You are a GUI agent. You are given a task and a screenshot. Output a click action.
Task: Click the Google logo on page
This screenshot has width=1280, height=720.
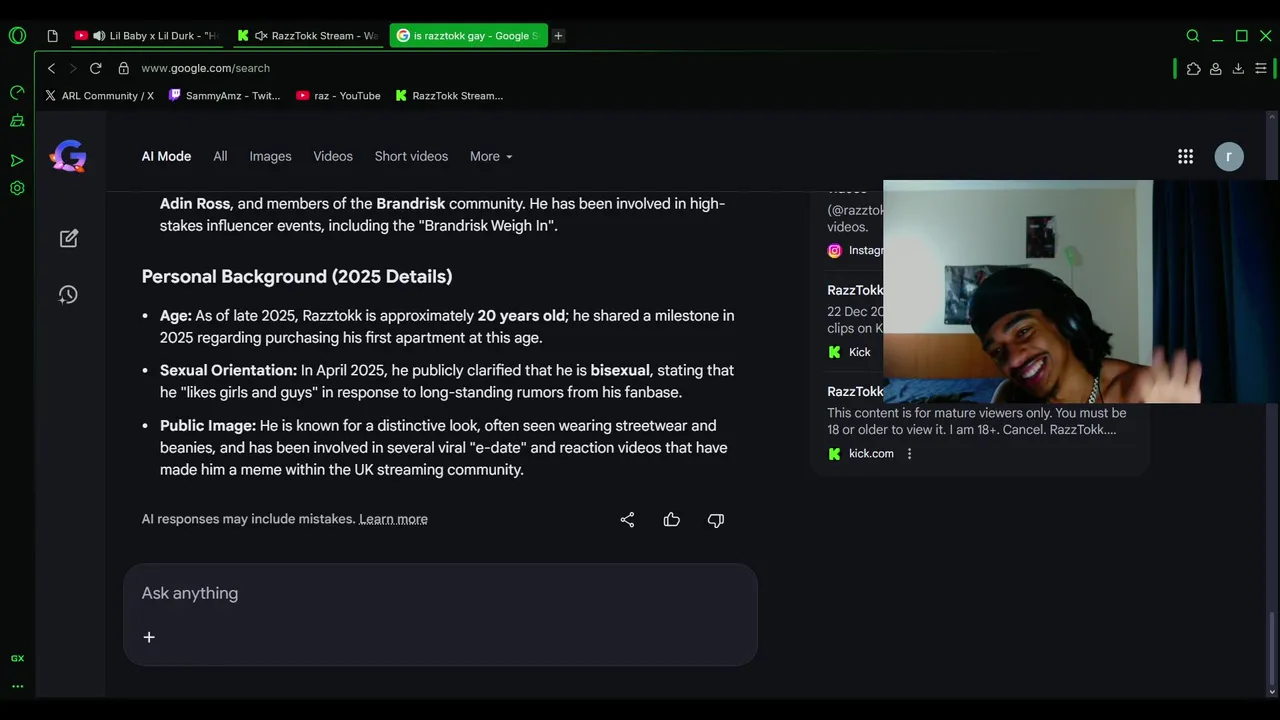[68, 156]
